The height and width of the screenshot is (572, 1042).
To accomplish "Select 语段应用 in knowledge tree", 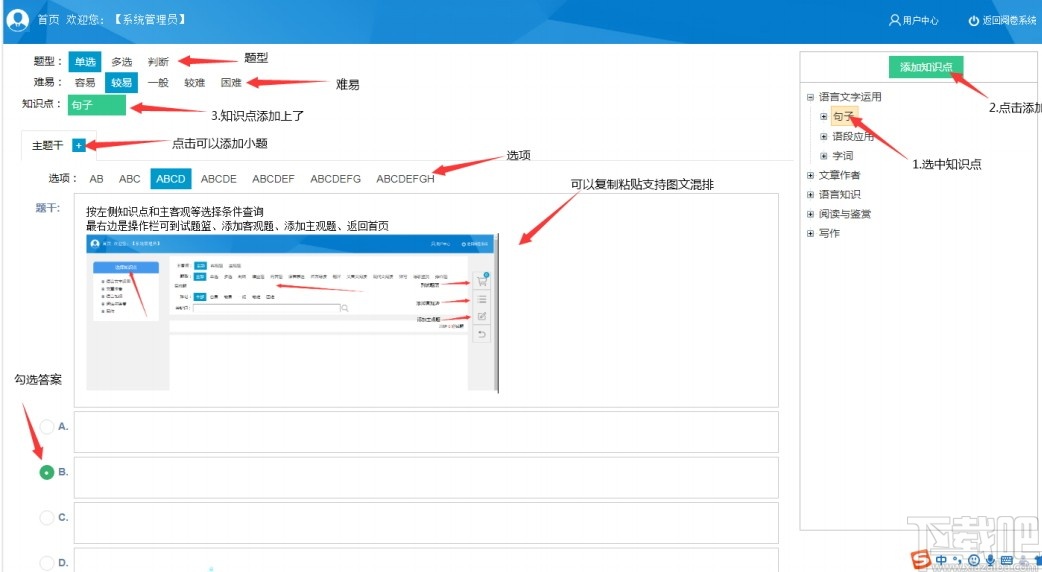I will point(853,136).
